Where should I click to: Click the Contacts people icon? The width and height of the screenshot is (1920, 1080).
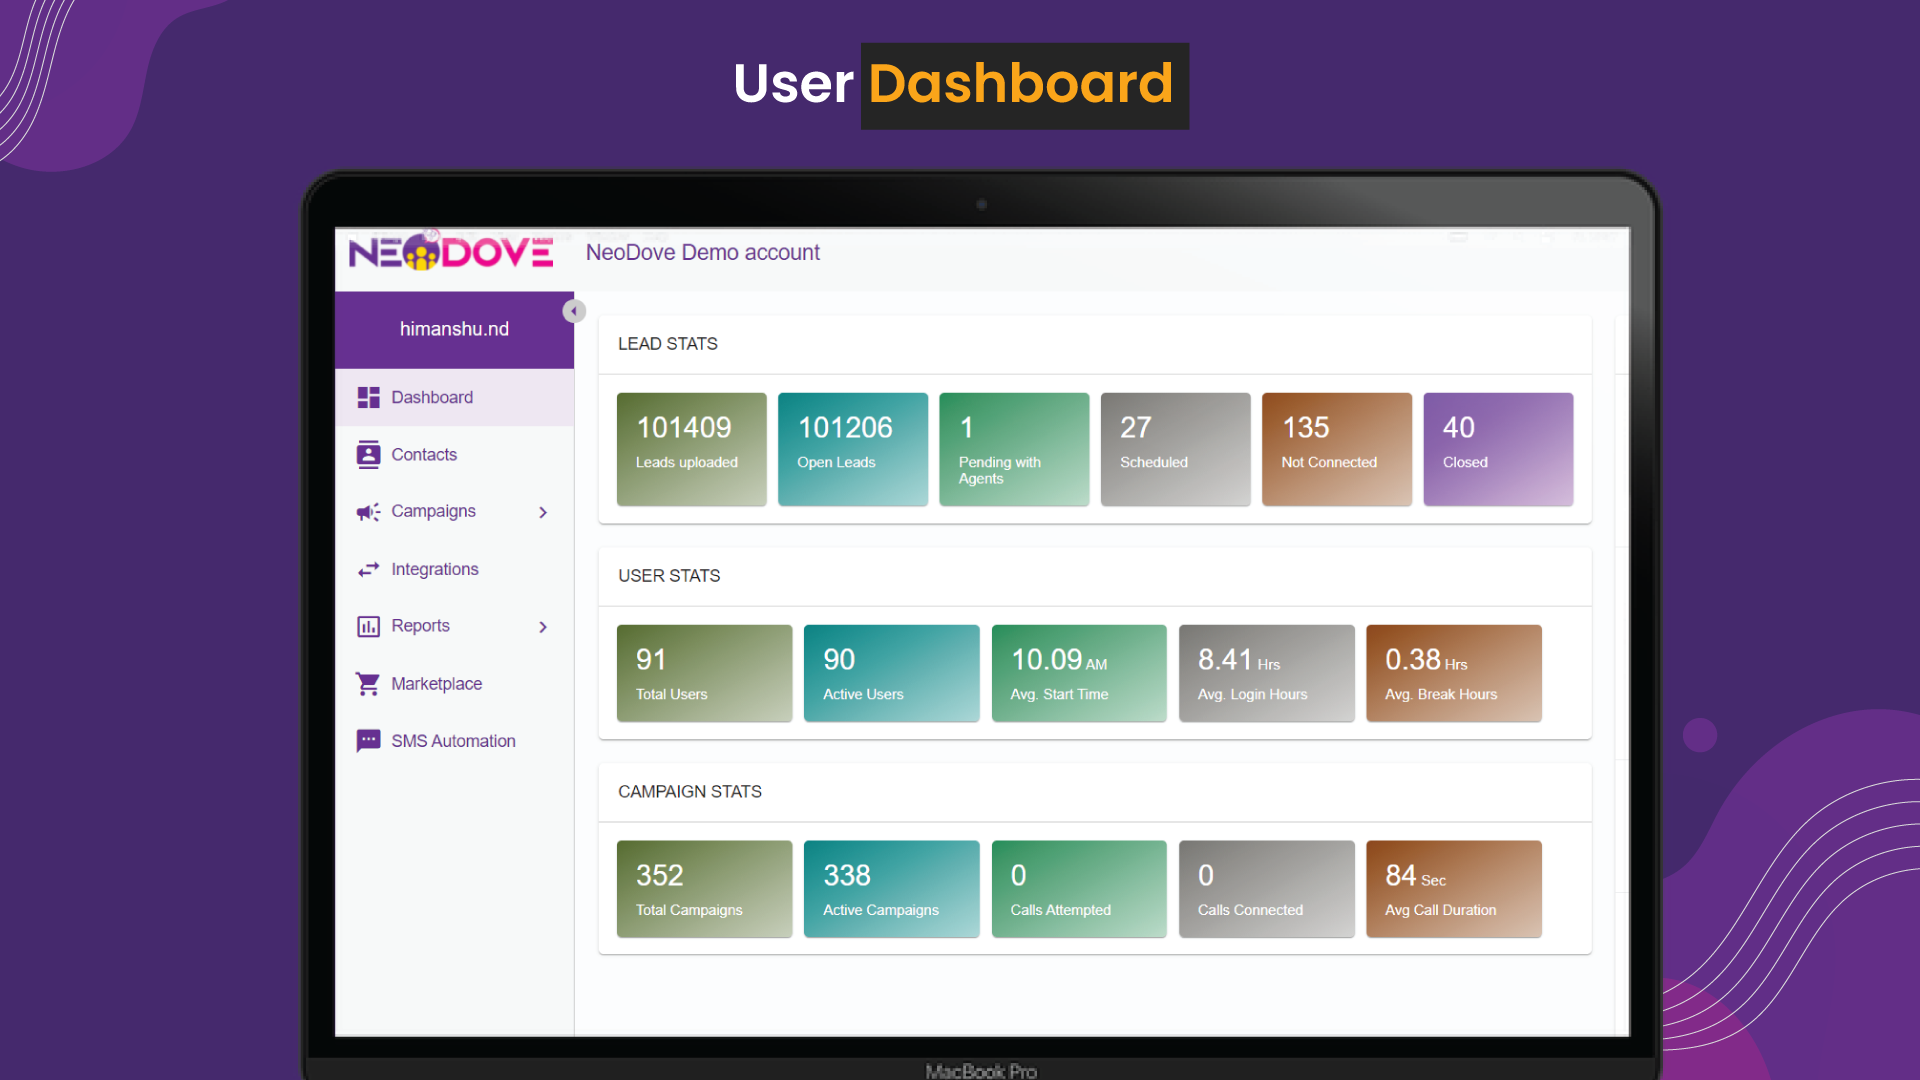pyautogui.click(x=368, y=454)
